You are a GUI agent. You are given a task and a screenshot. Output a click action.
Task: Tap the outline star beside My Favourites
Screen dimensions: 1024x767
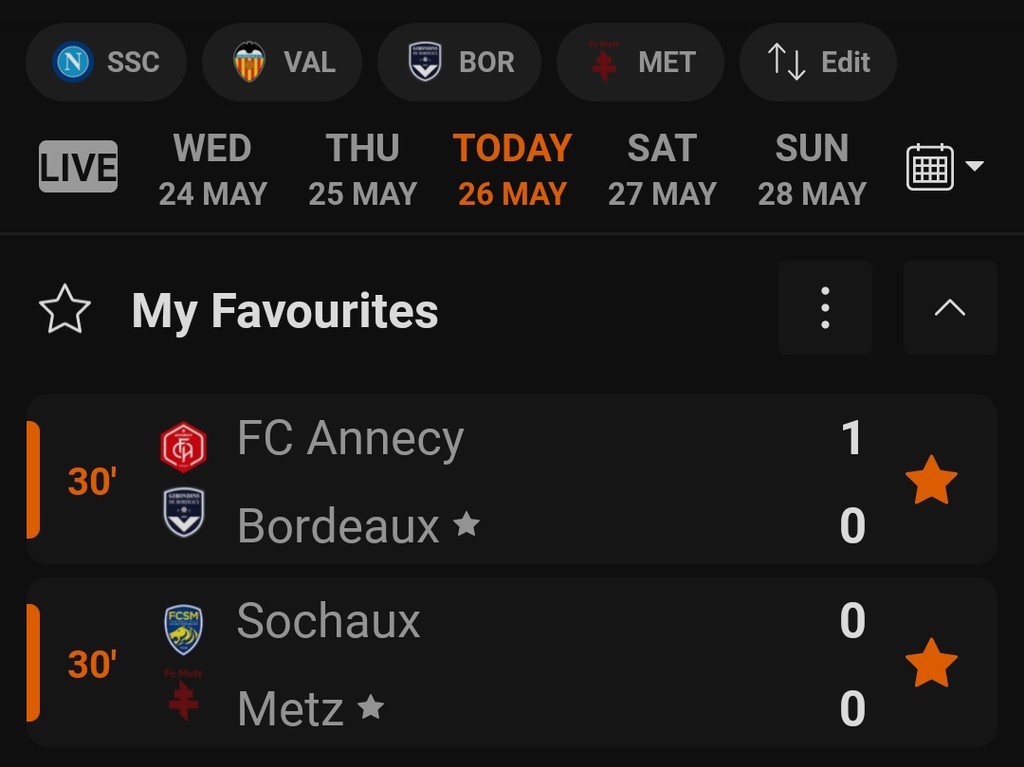pos(65,310)
